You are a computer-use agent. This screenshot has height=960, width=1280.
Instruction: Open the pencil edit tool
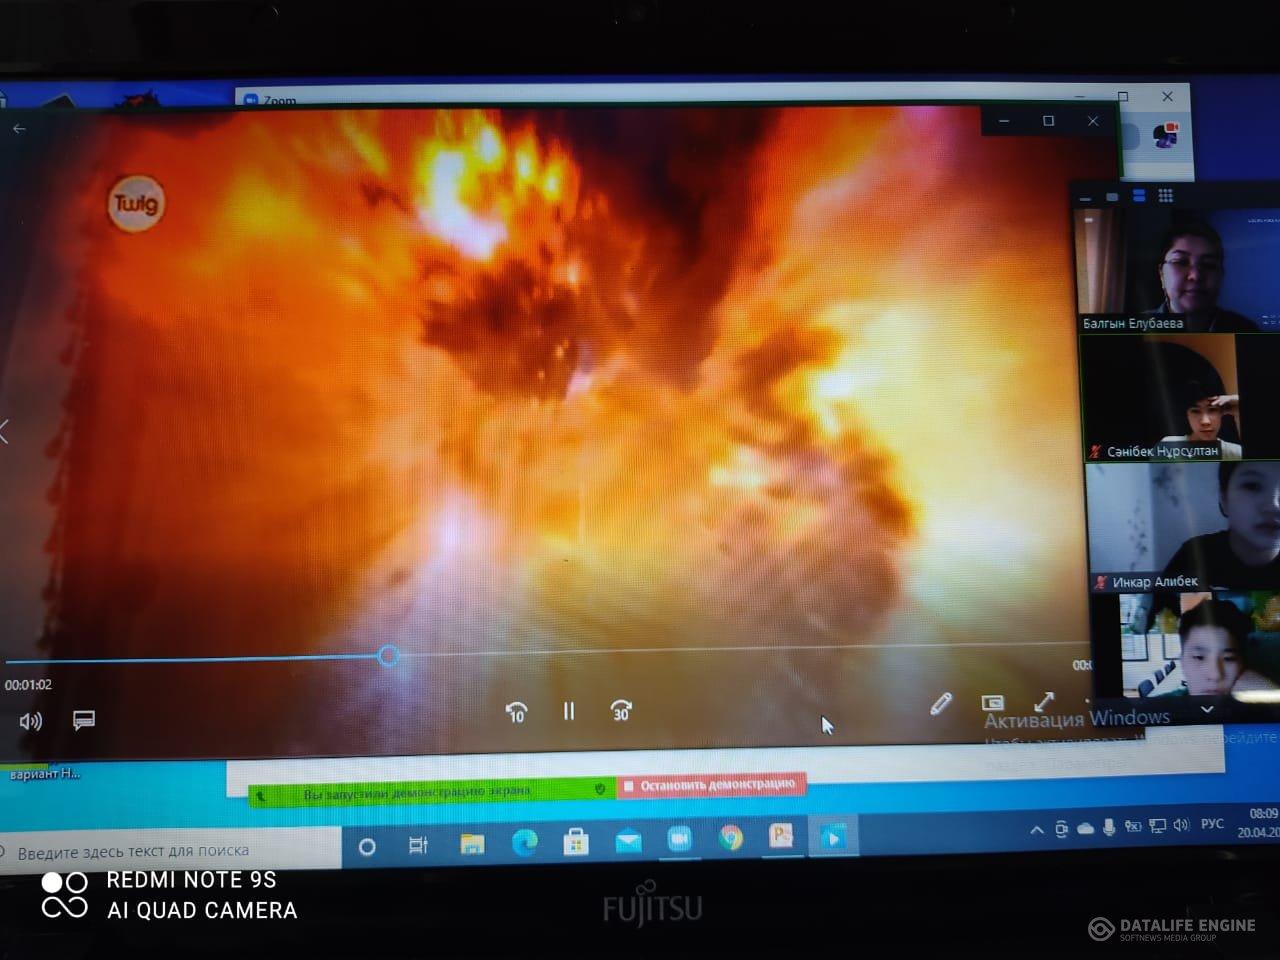click(940, 704)
